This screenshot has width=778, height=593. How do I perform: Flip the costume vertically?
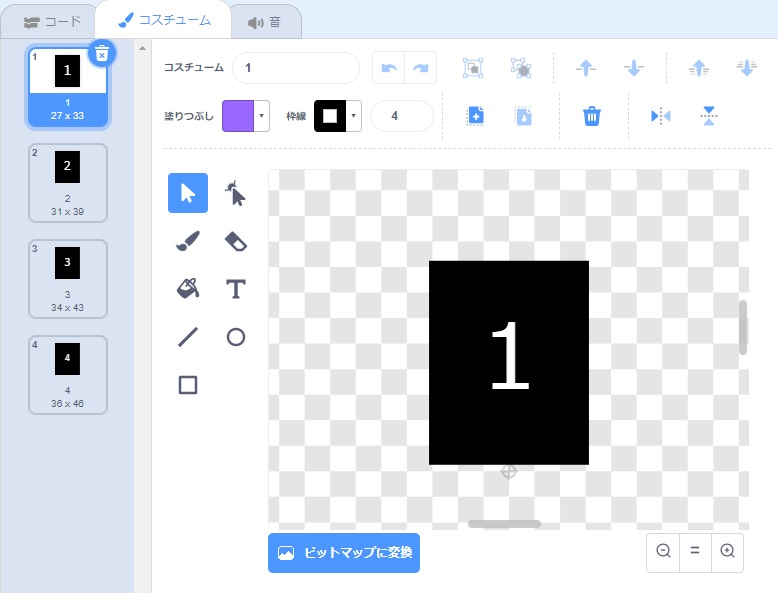[x=709, y=116]
